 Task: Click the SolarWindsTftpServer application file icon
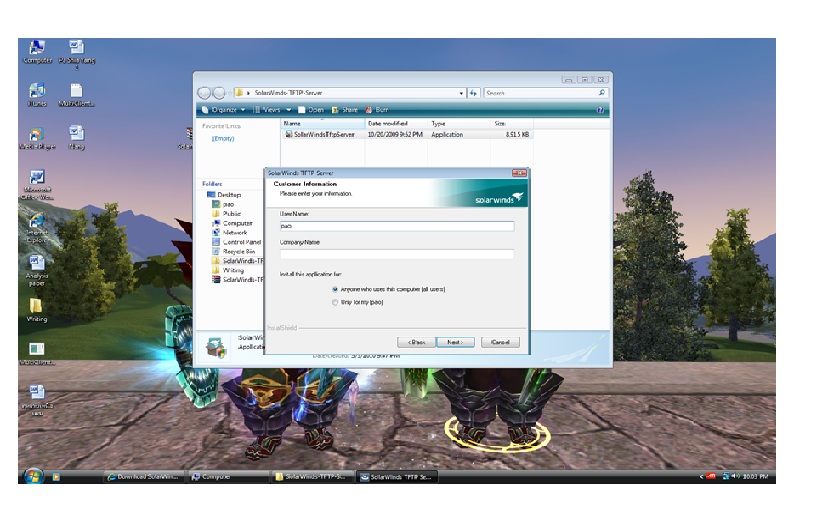[289, 135]
